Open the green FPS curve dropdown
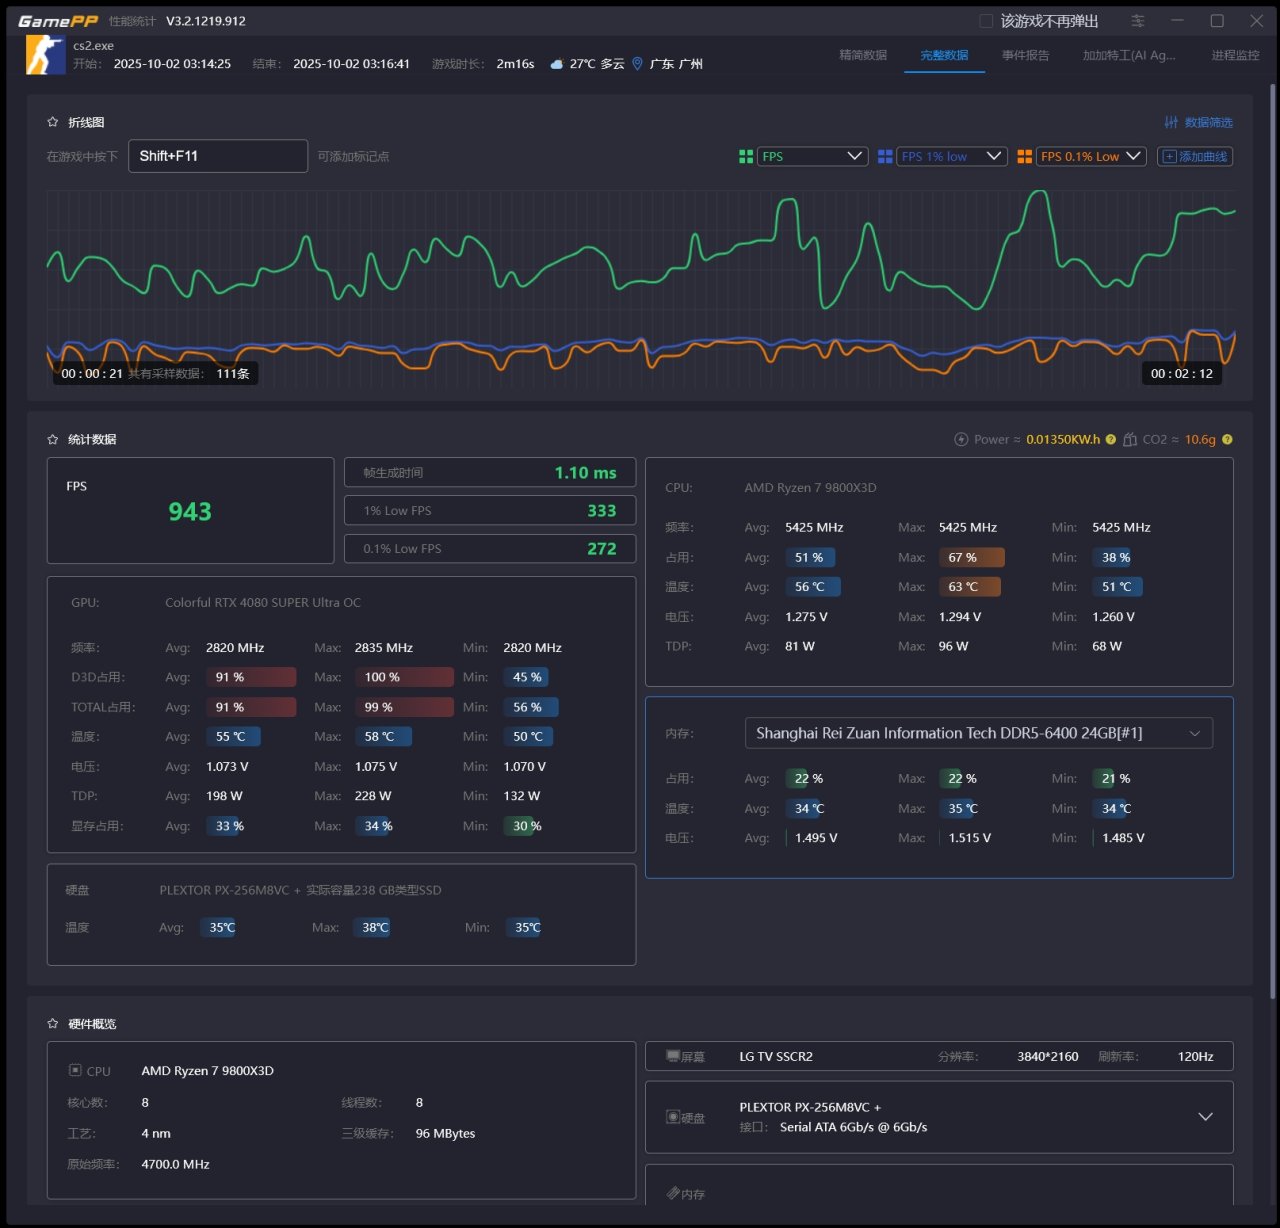This screenshot has height=1228, width=1280. (x=811, y=156)
